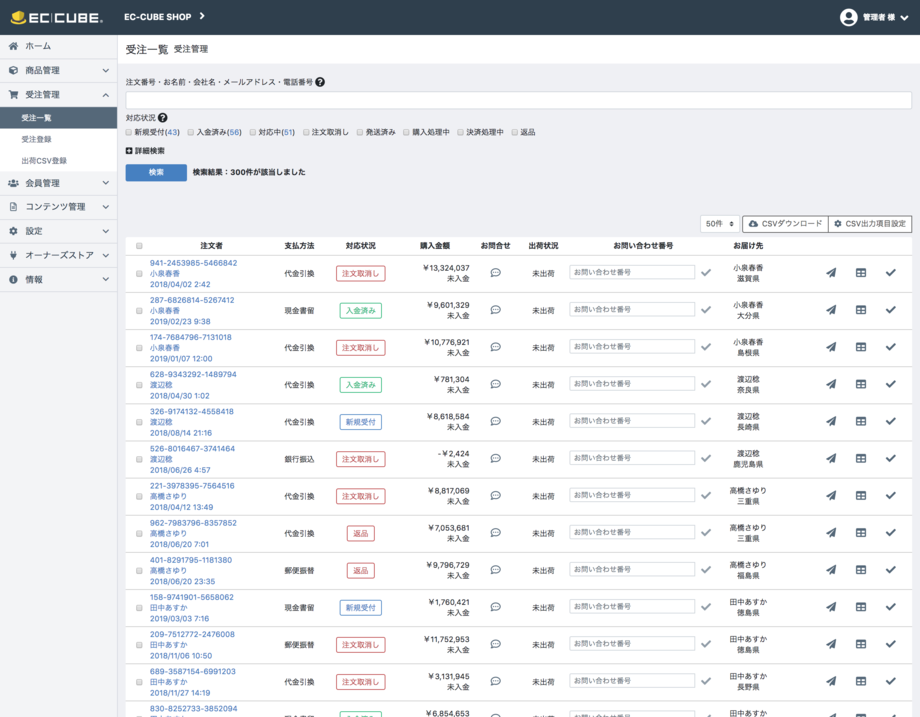Confirm tracking number for order 174-7684796-7131018
This screenshot has height=717, width=920.
coord(706,347)
